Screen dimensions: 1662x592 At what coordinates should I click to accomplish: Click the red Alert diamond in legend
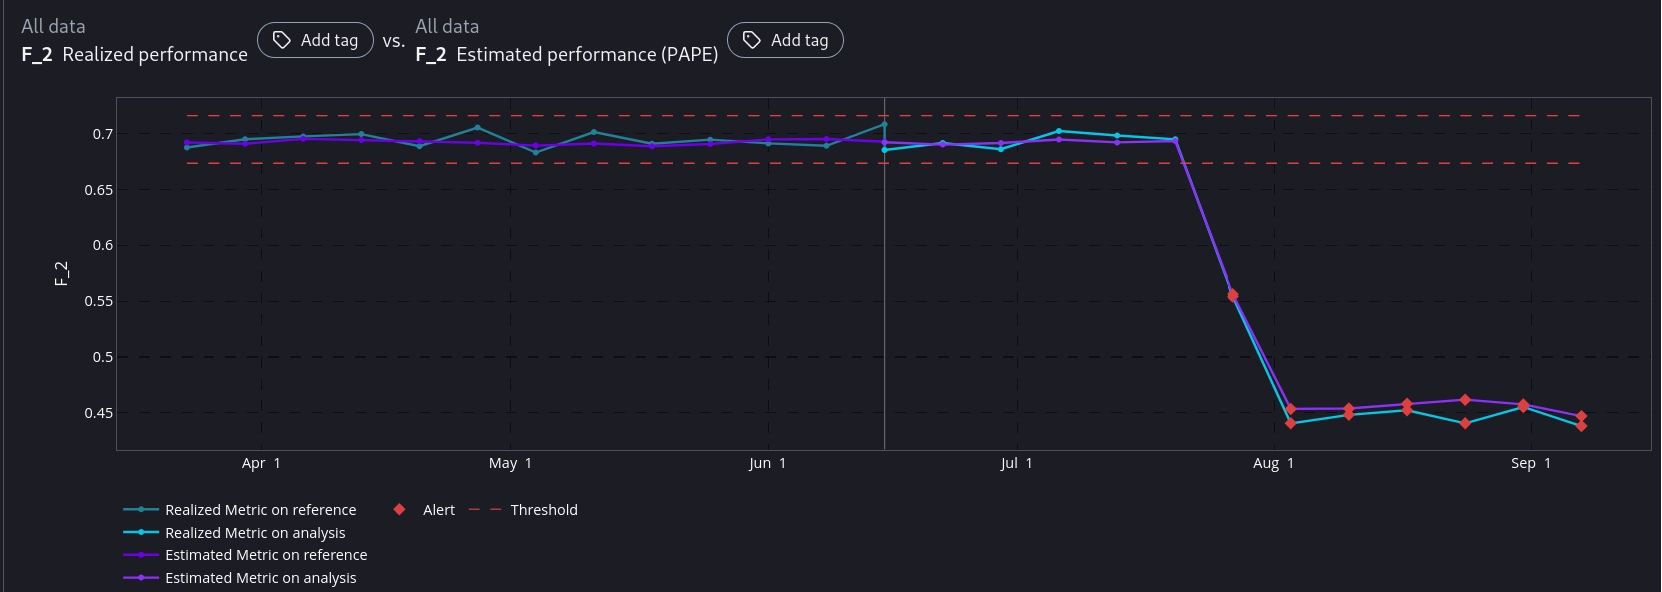point(399,510)
